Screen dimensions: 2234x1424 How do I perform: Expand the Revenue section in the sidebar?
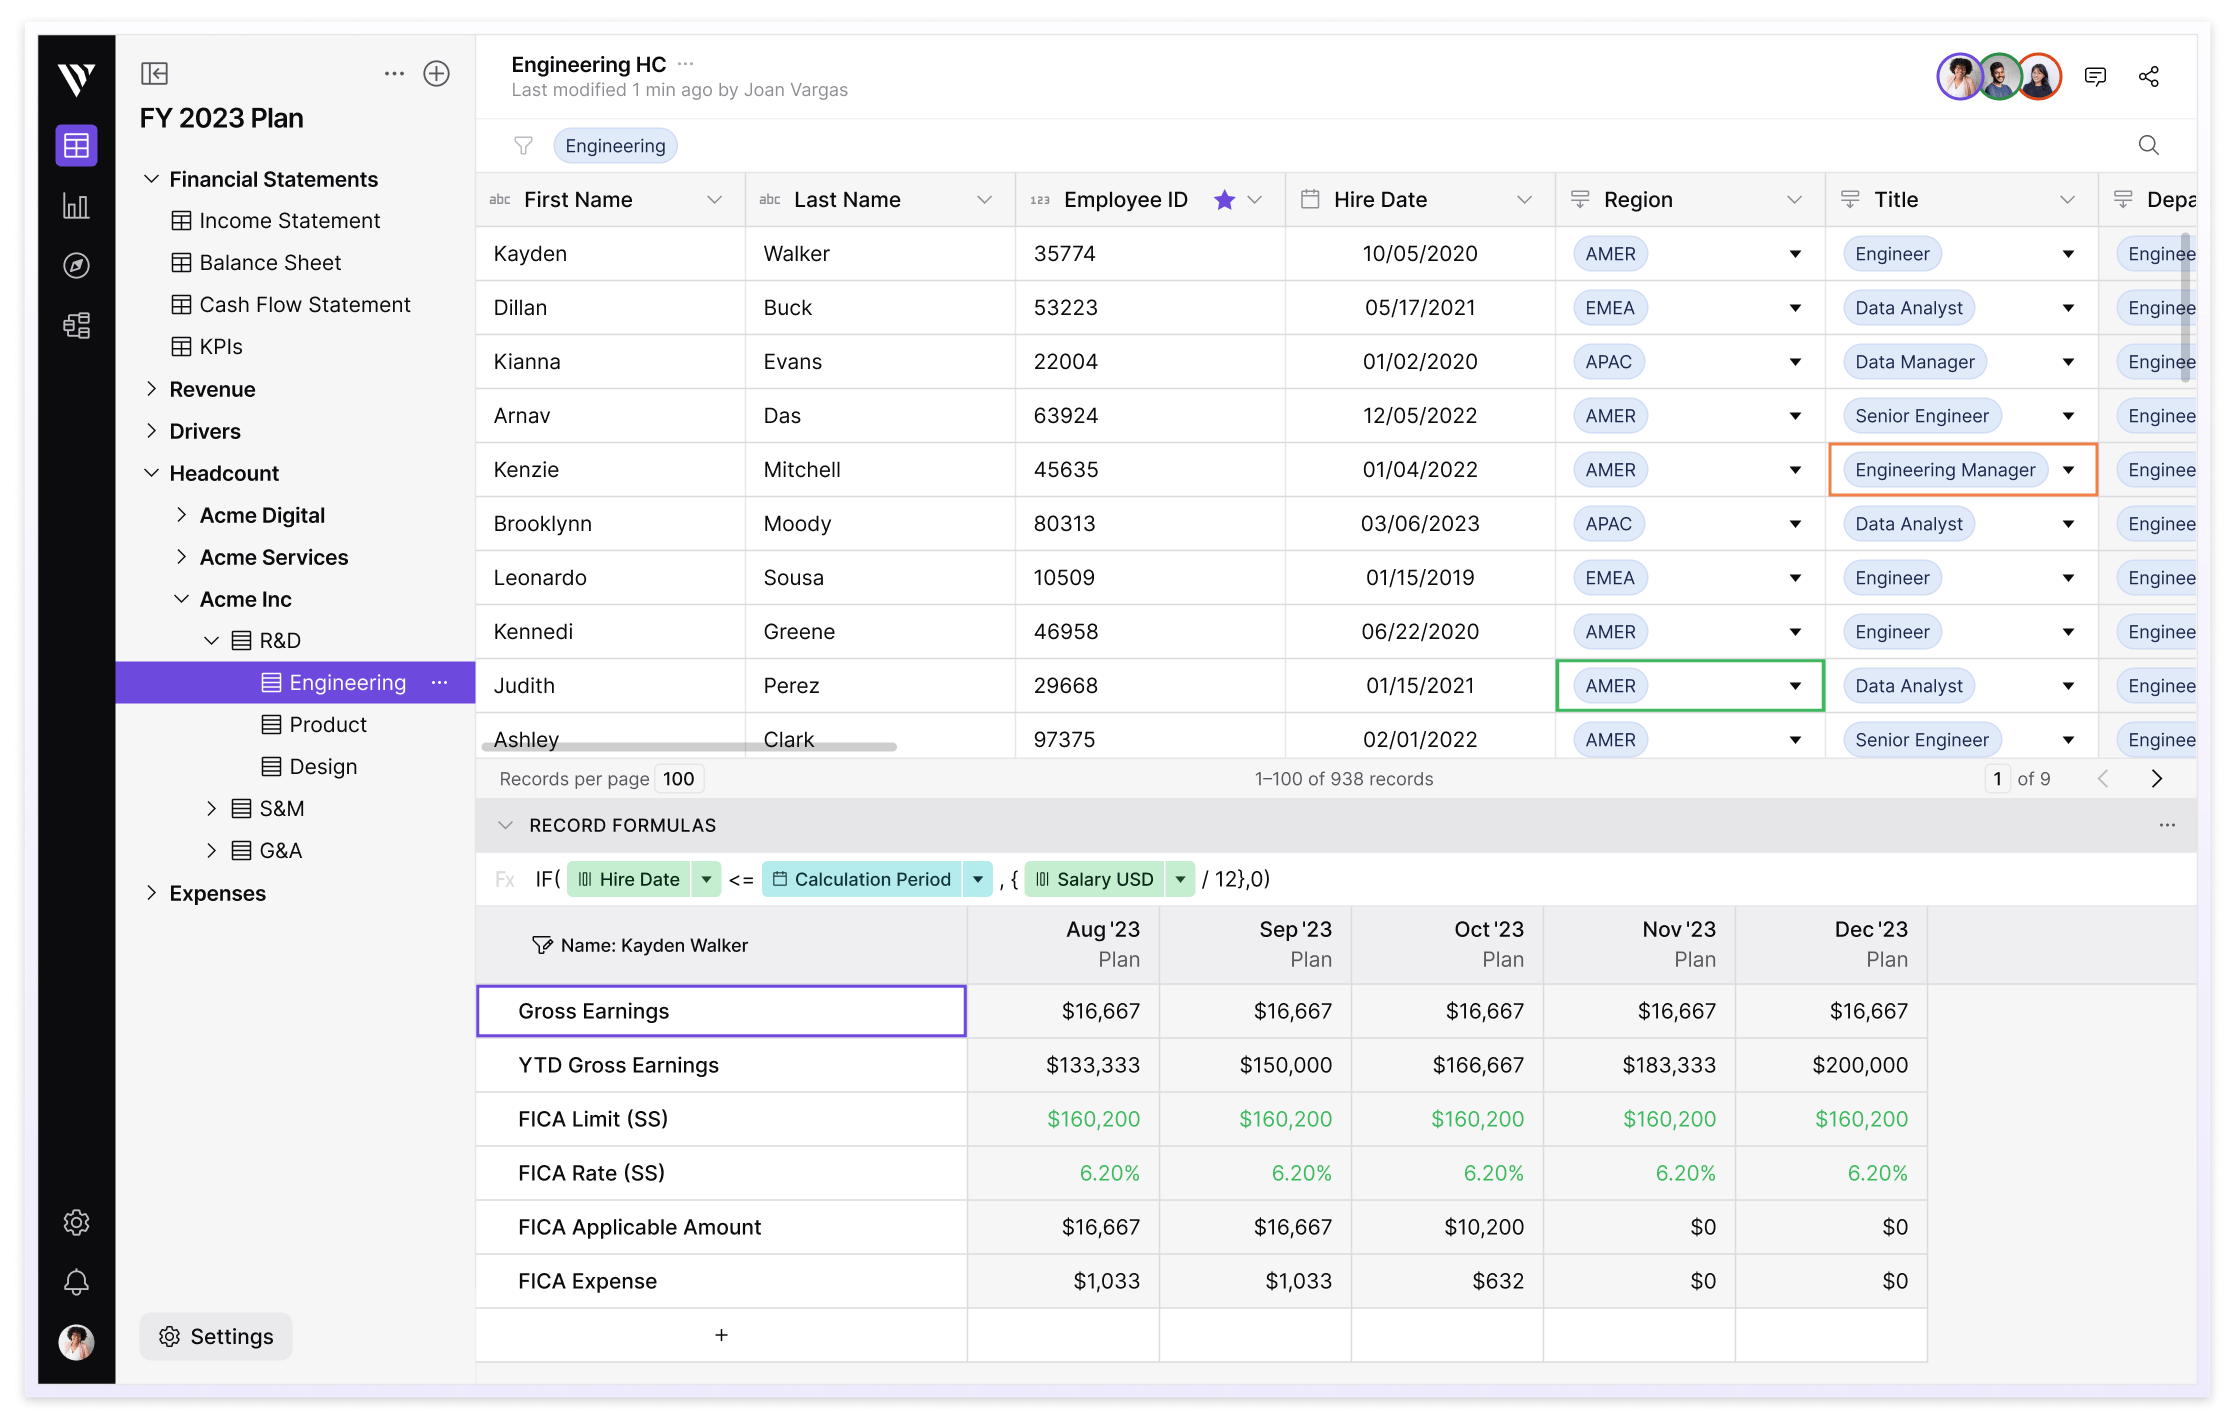click(x=153, y=389)
